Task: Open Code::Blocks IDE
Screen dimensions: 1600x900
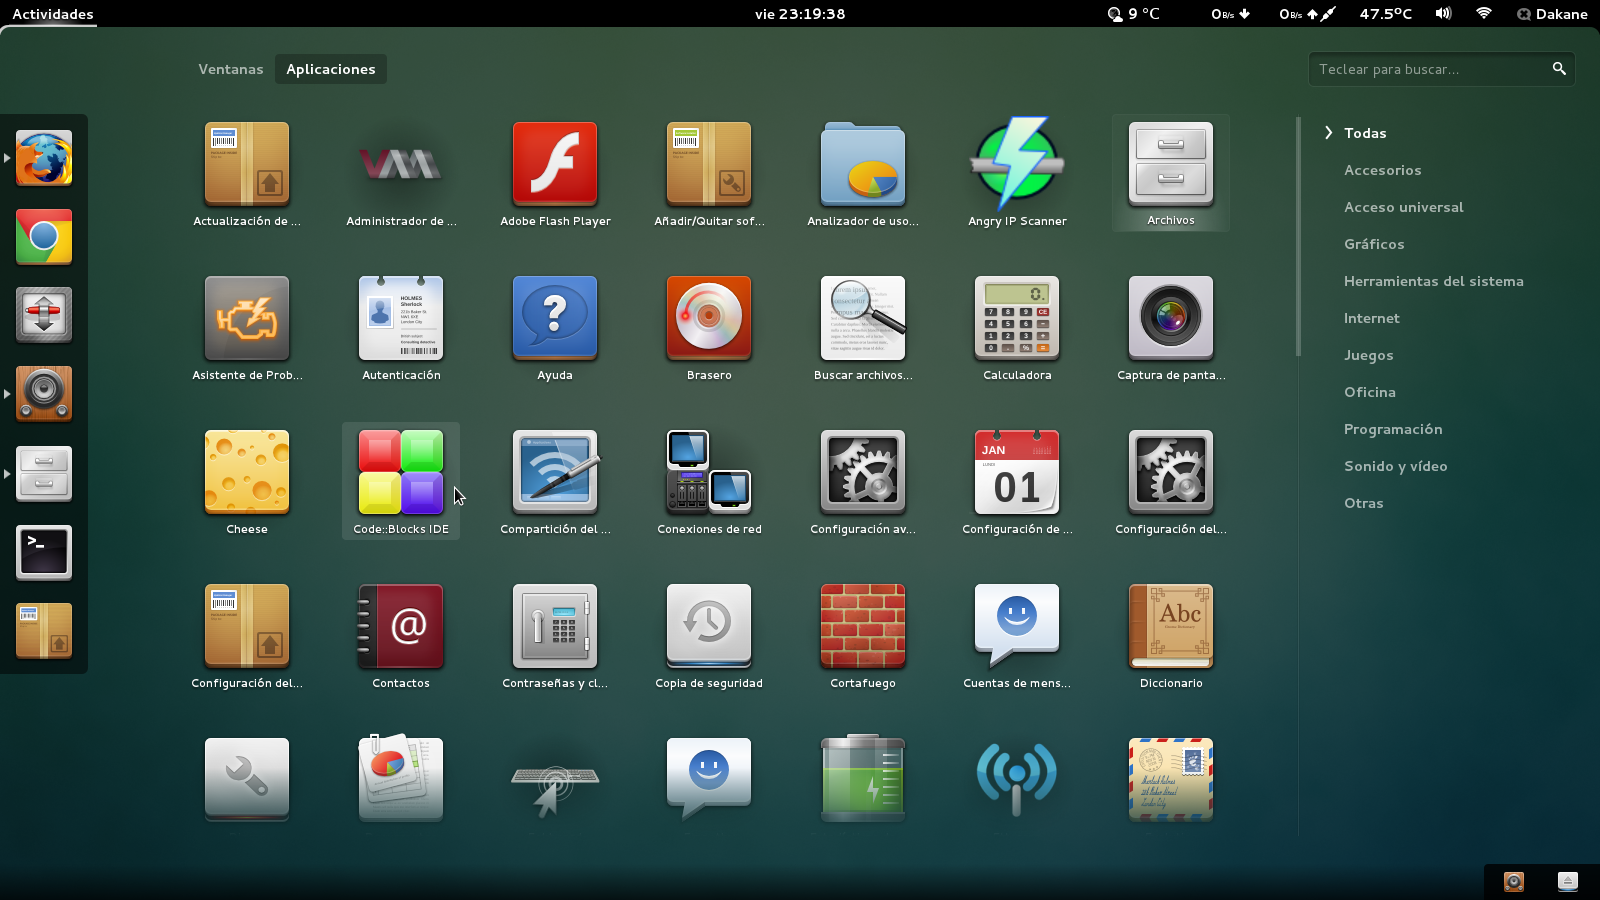Action: (x=401, y=482)
